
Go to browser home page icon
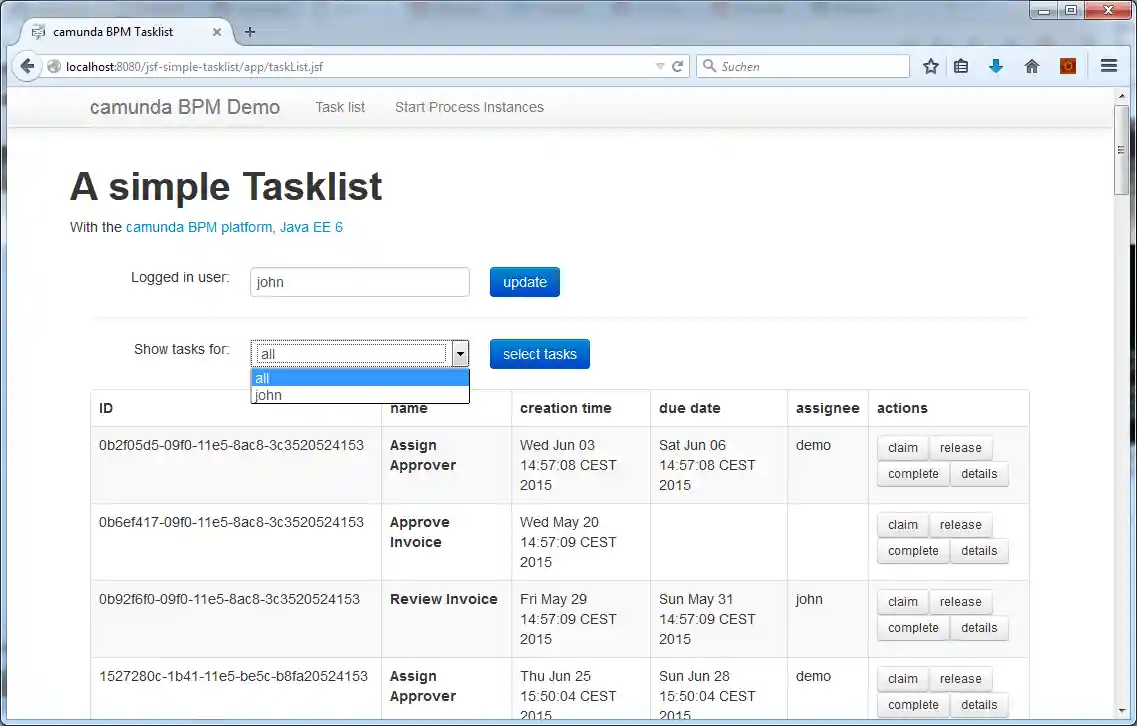coord(1032,67)
